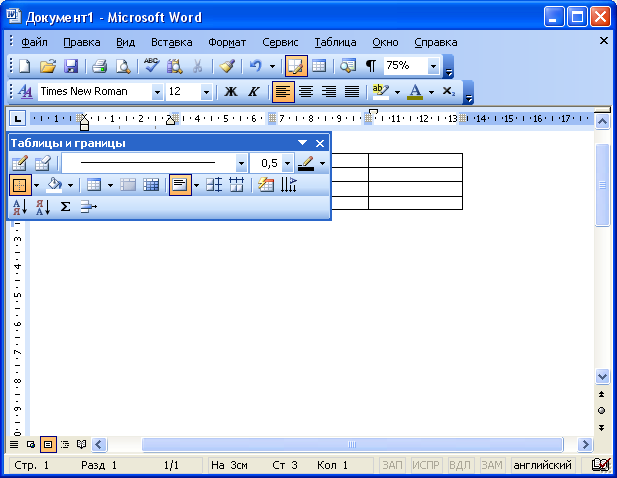Toggle show paragraph marks (¶)
The height and width of the screenshot is (478, 617).
click(x=371, y=66)
